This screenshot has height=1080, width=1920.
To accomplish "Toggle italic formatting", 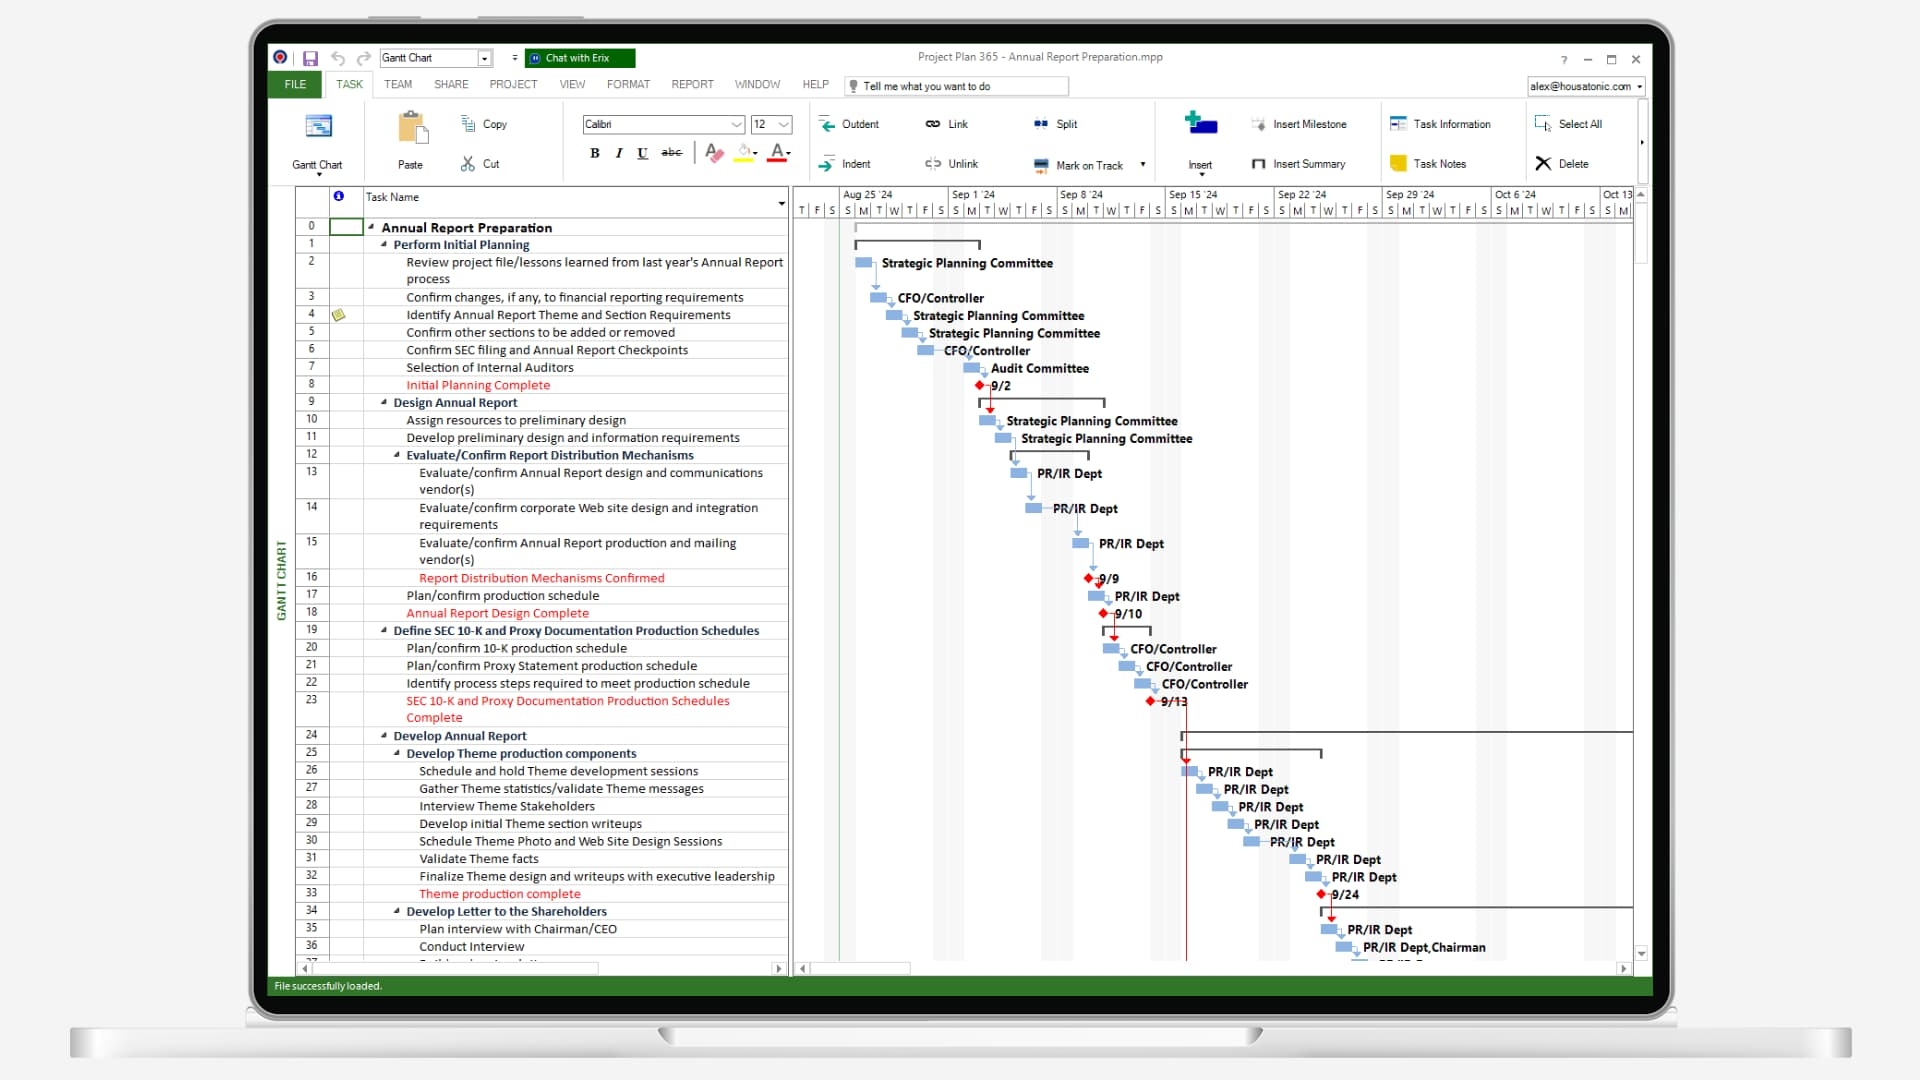I will point(618,153).
